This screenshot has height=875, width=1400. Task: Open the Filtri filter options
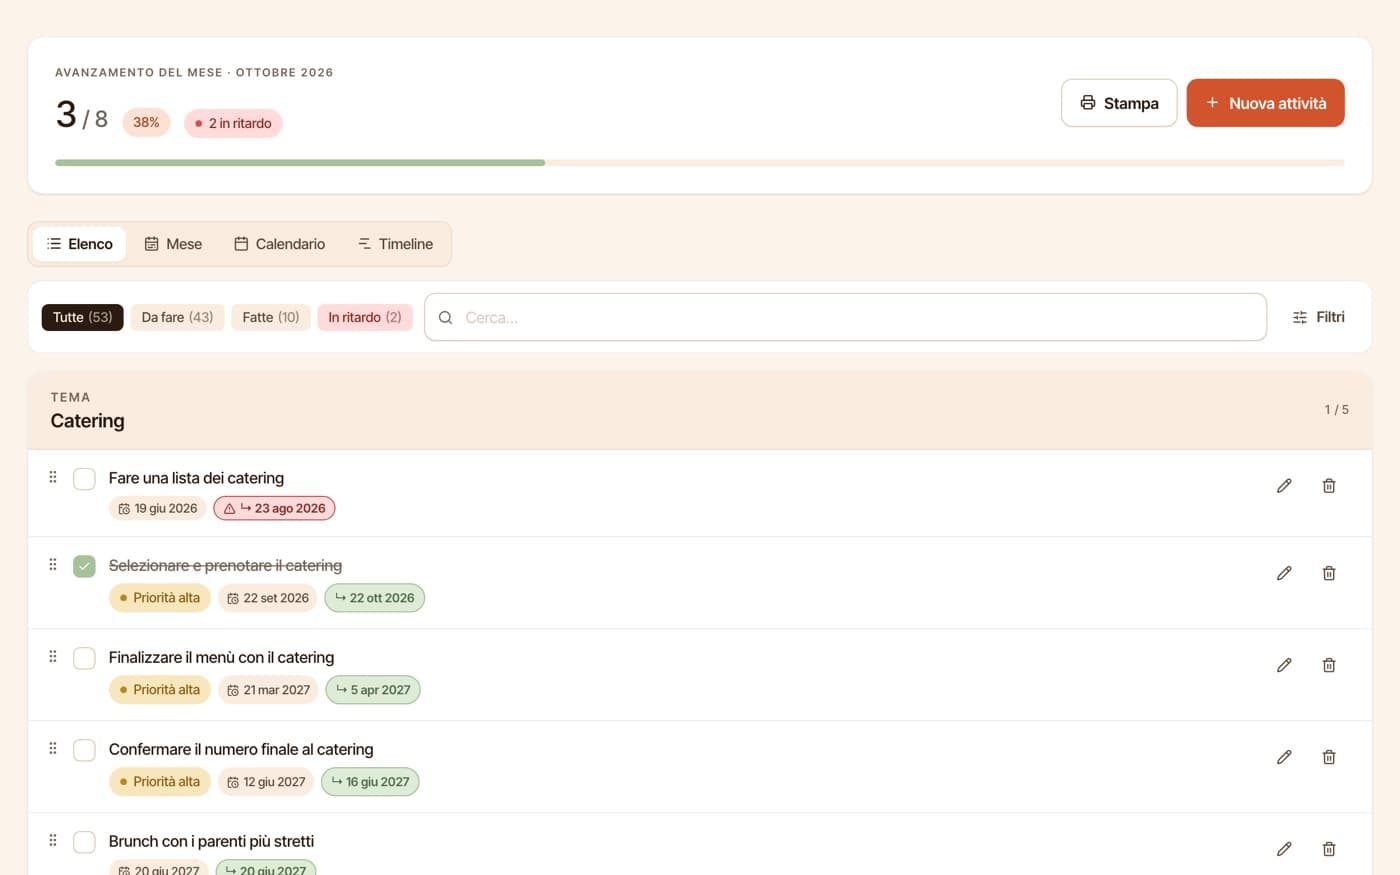tap(1318, 317)
